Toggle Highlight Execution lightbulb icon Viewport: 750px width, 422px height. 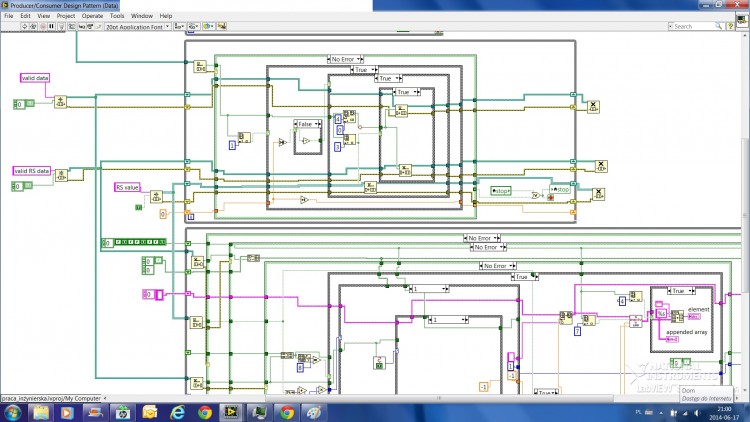click(x=61, y=27)
